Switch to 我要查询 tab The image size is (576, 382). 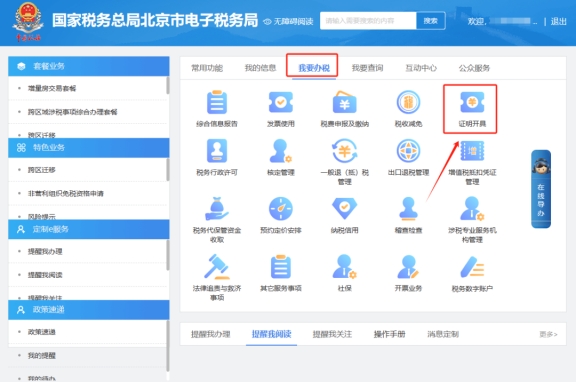(367, 68)
